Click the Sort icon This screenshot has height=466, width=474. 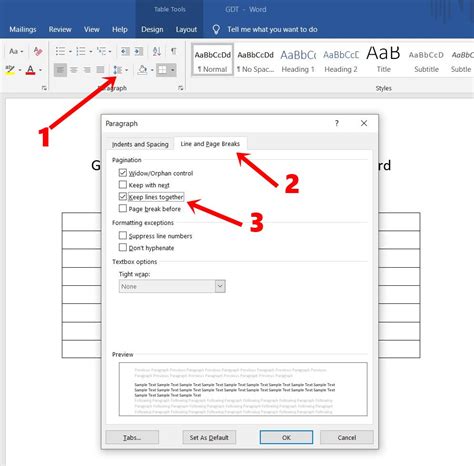157,51
